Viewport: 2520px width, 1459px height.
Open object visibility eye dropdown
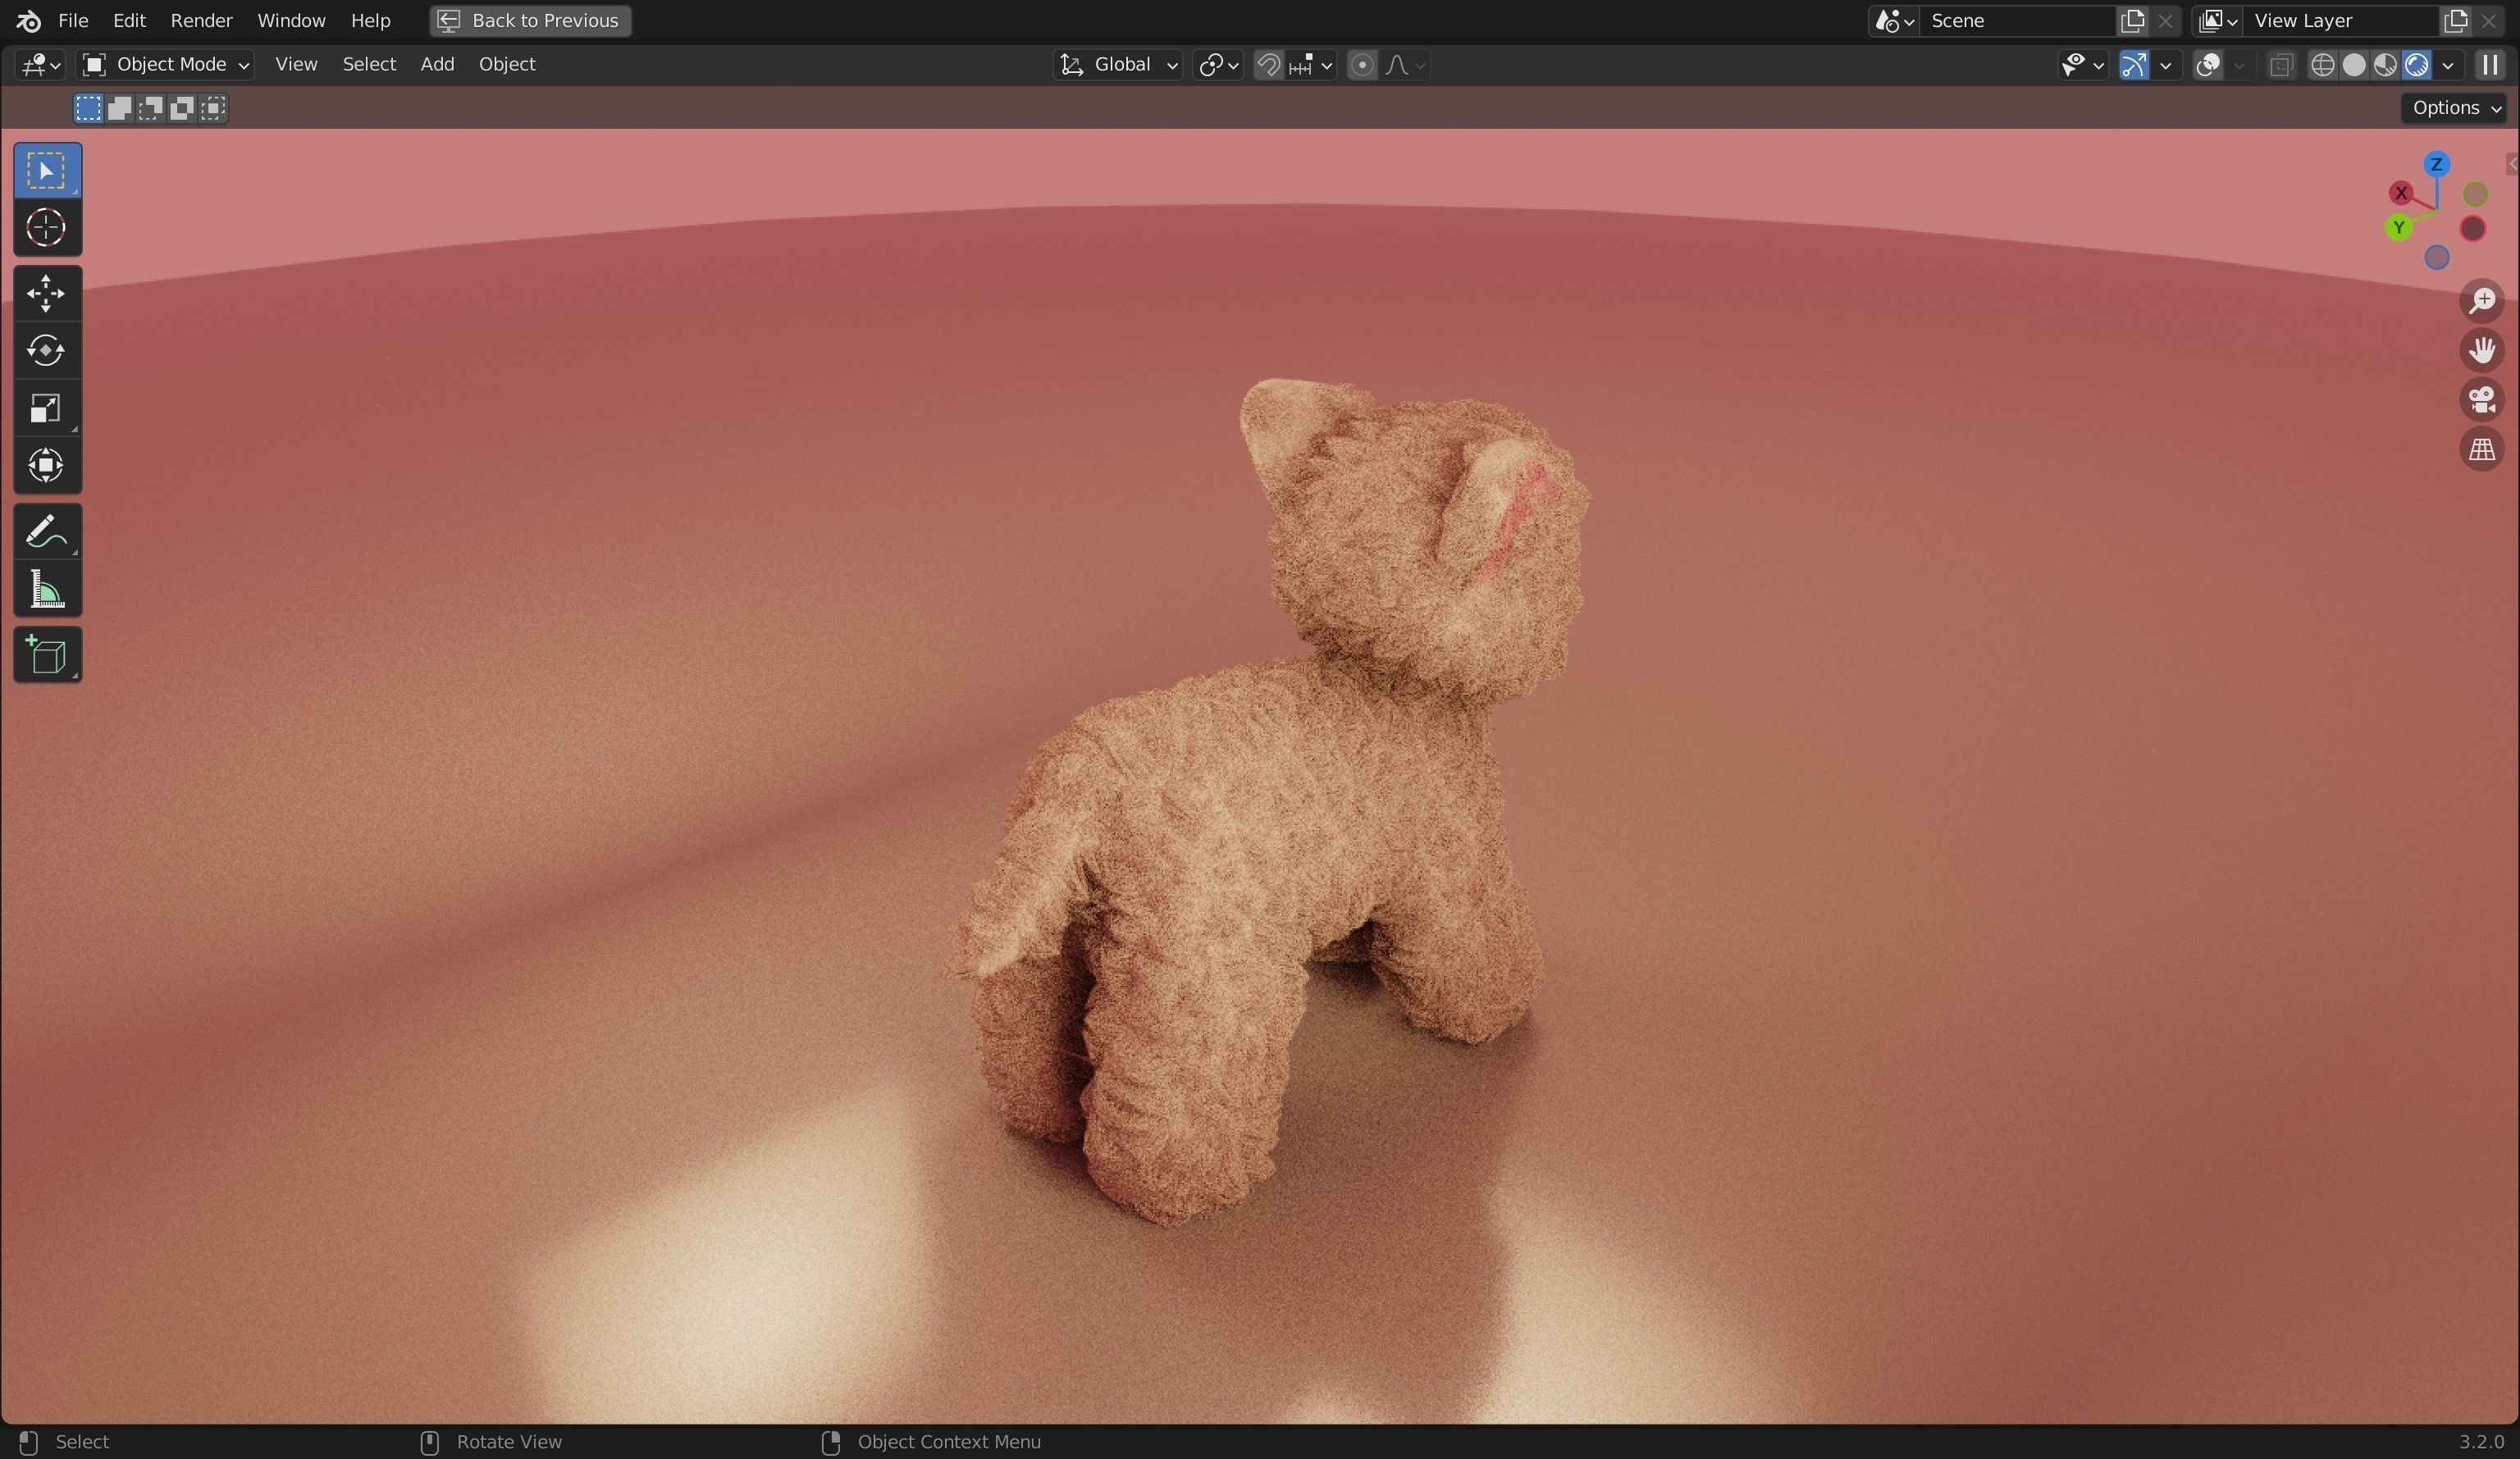pyautogui.click(x=2083, y=65)
